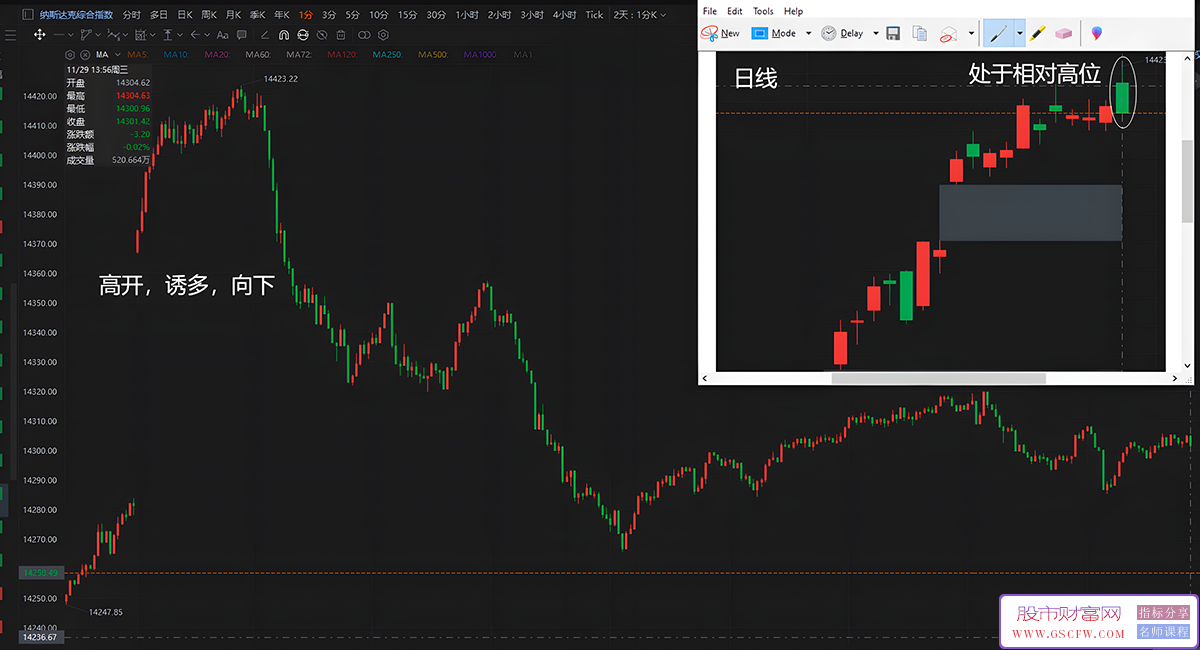This screenshot has width=1200, height=650.
Task: Select the pen shape drawing tool
Action: [86, 34]
